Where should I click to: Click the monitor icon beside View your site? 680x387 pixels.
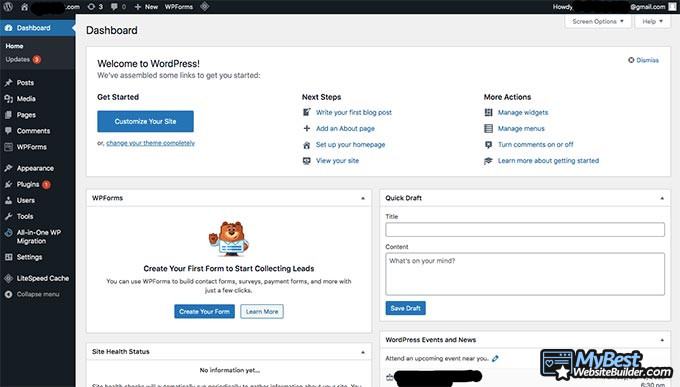point(307,161)
